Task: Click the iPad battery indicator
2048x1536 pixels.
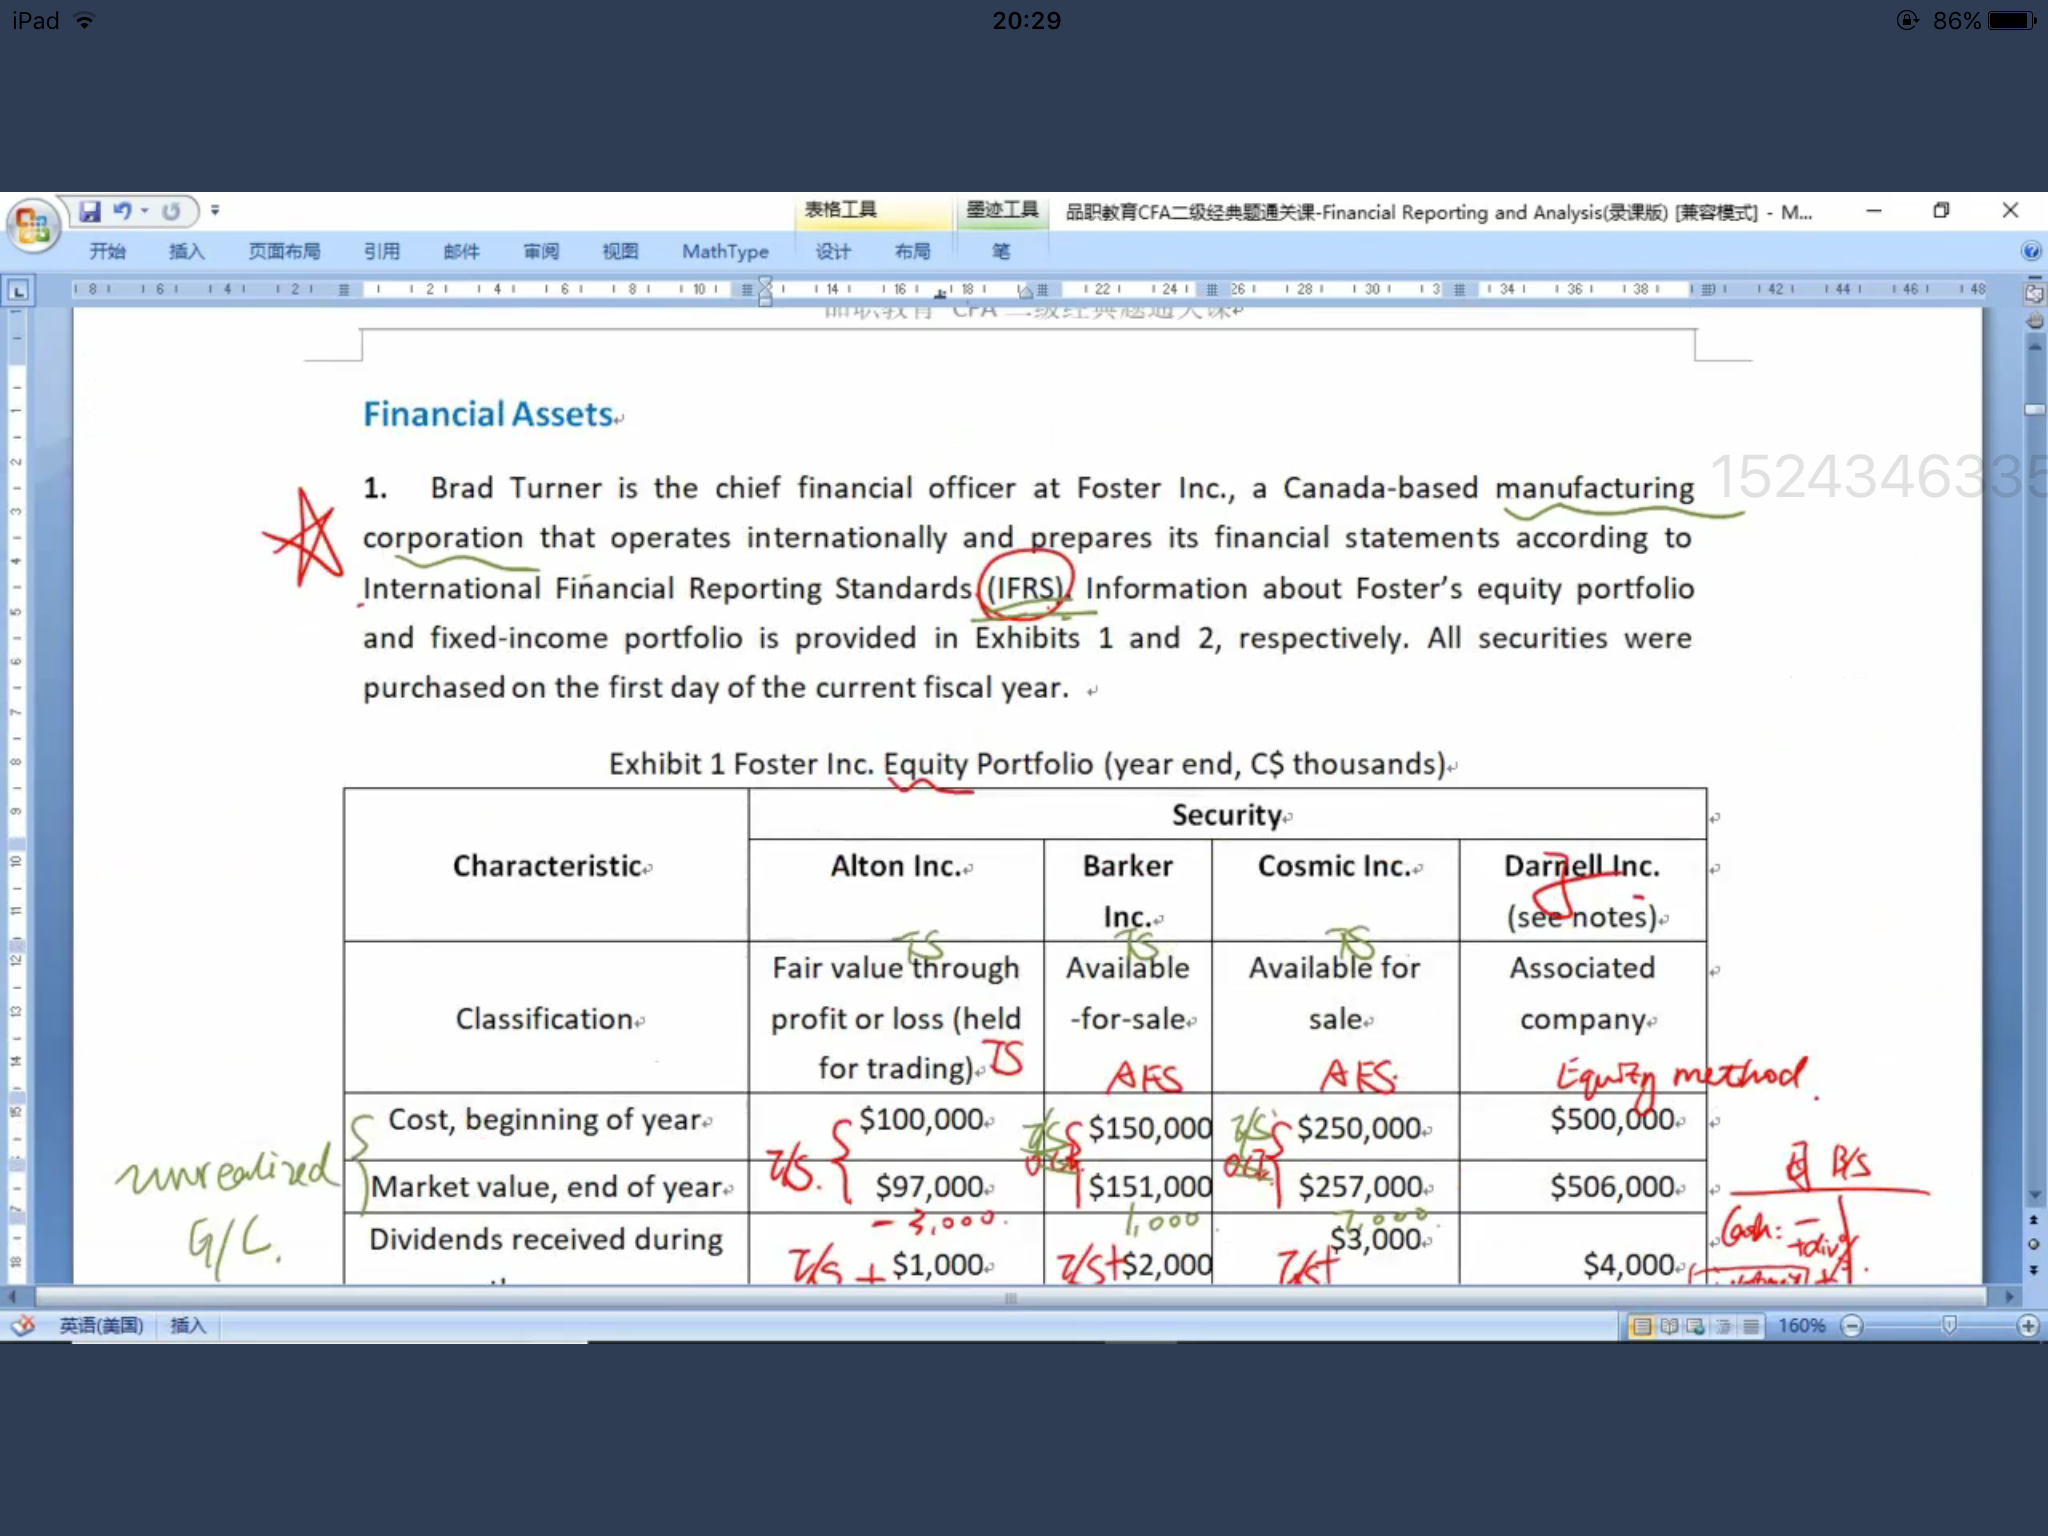Action: (2011, 20)
